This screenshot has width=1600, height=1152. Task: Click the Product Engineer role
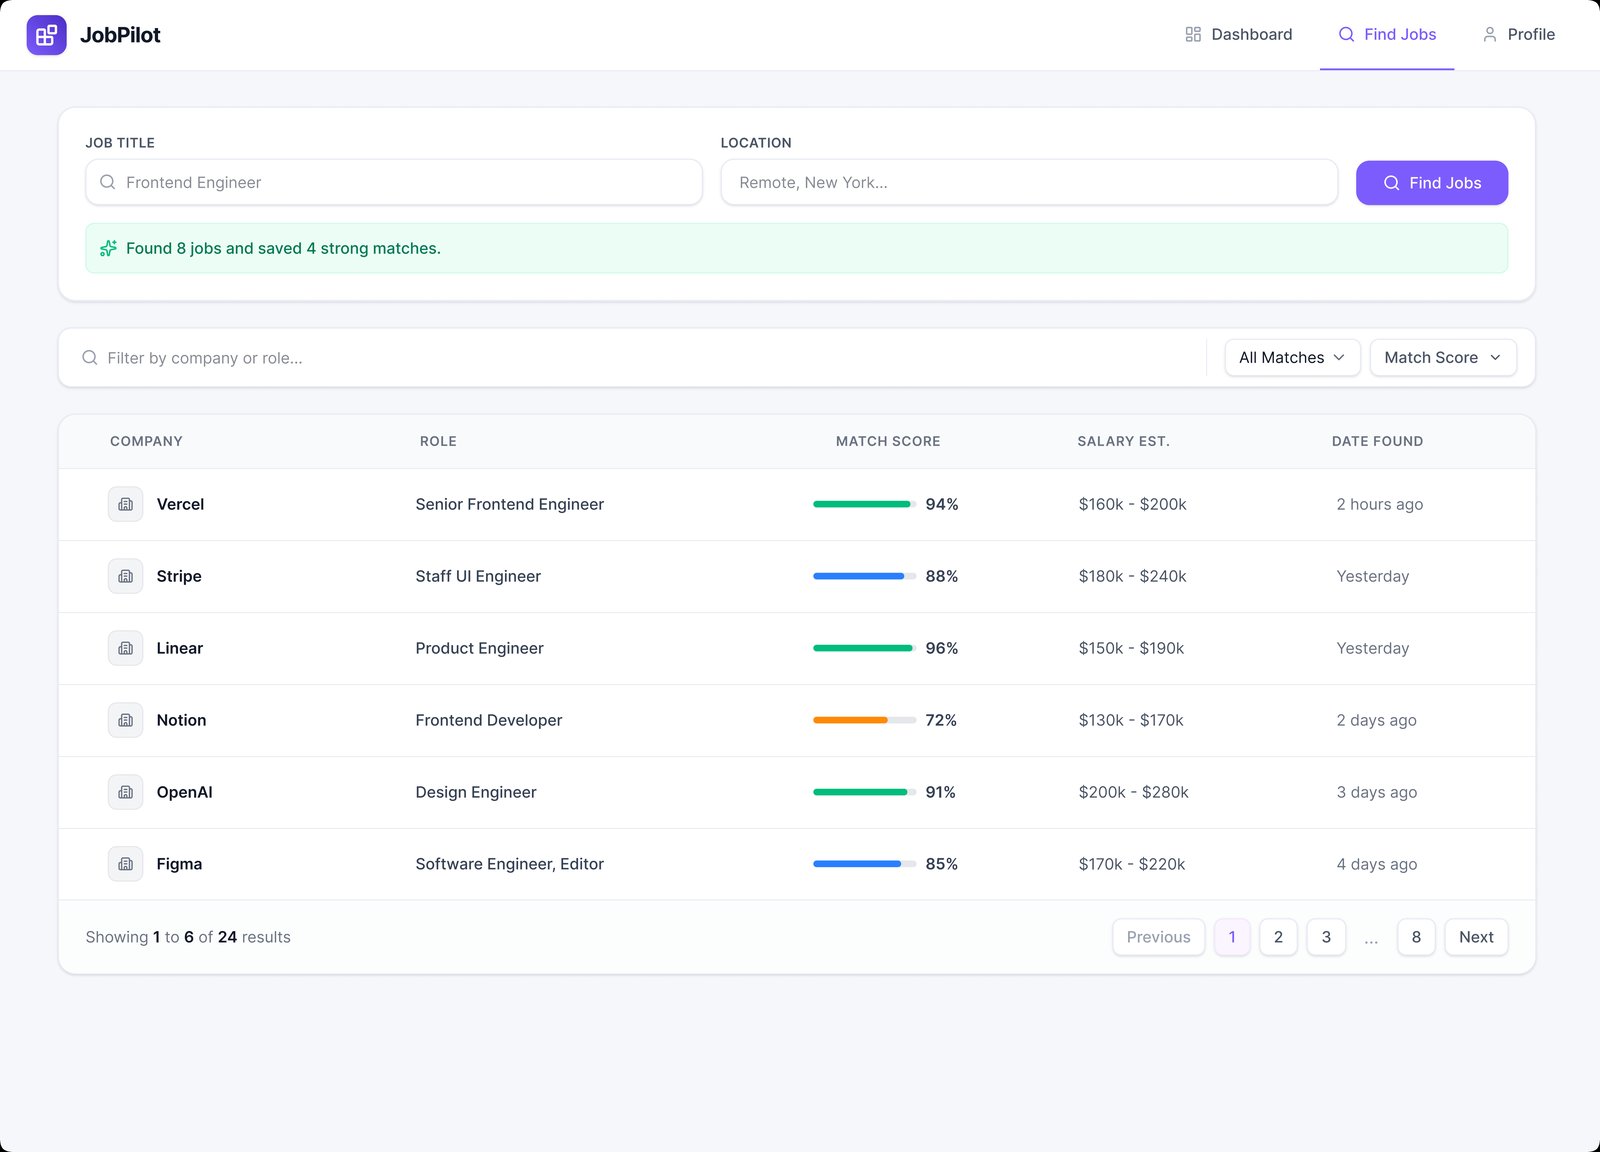tap(480, 648)
